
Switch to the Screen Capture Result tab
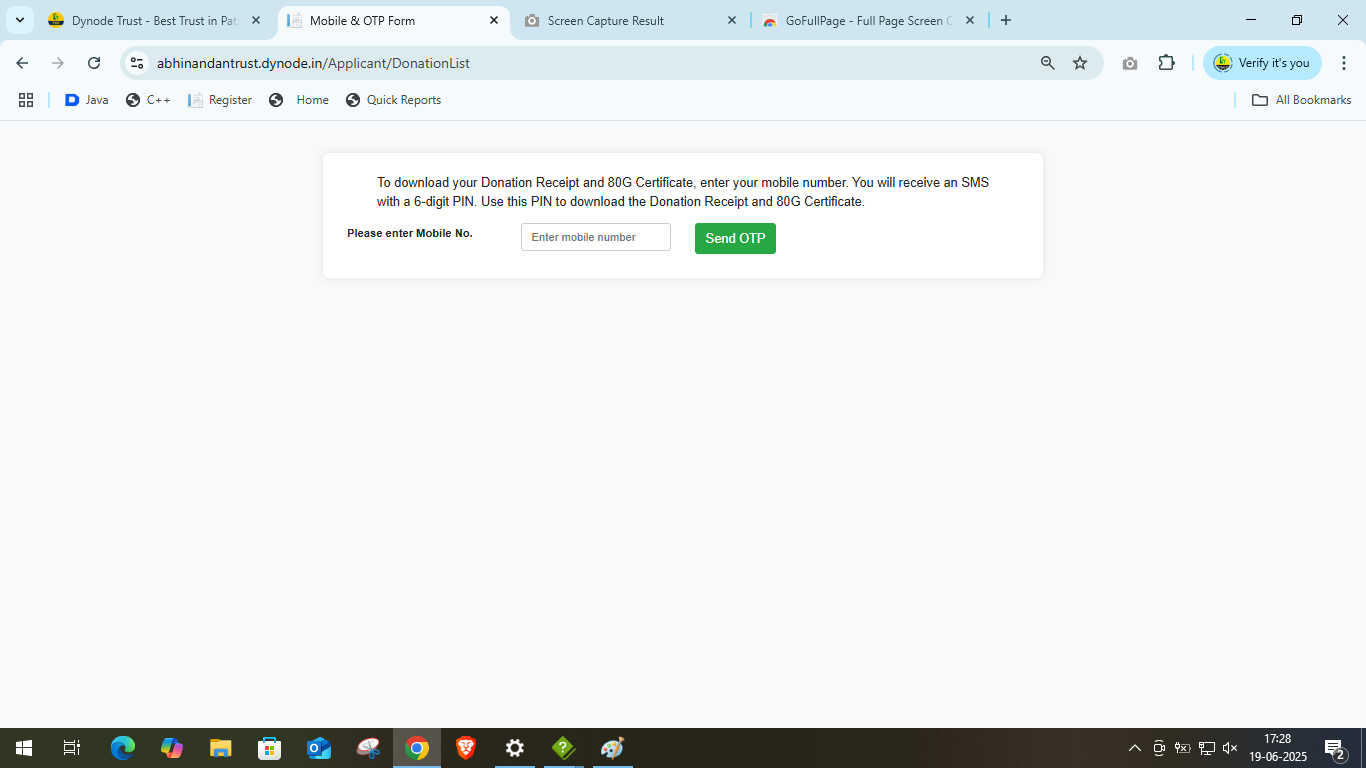point(620,20)
